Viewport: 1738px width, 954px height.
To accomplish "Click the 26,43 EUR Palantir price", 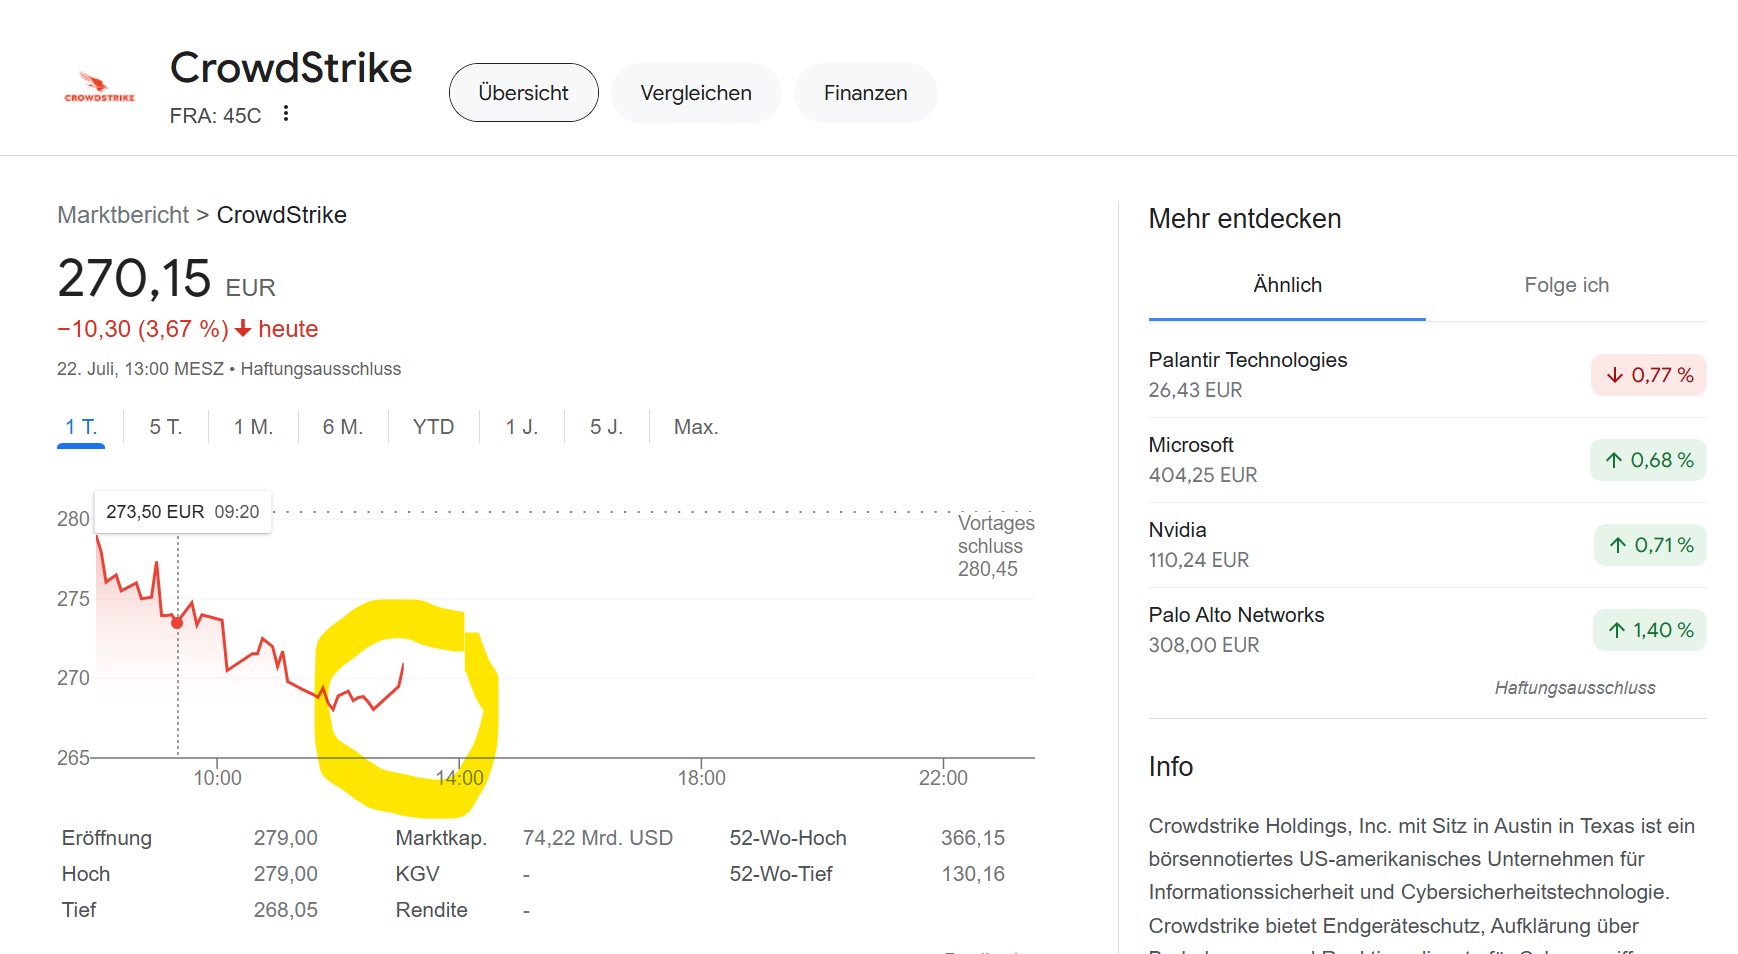I will [1195, 390].
